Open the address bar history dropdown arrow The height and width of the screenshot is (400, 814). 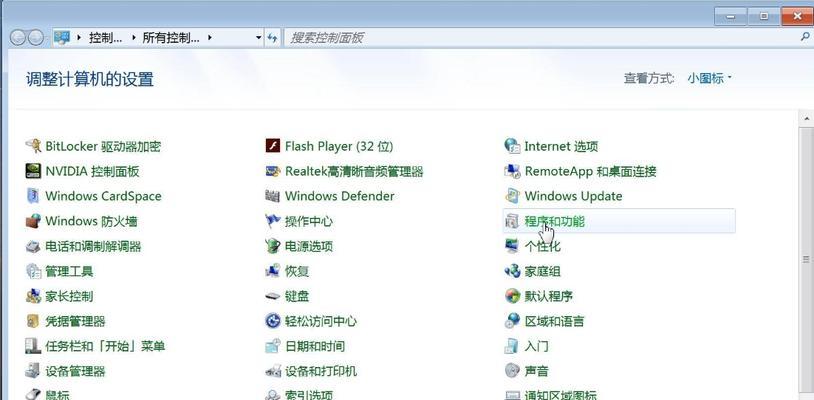tap(259, 37)
